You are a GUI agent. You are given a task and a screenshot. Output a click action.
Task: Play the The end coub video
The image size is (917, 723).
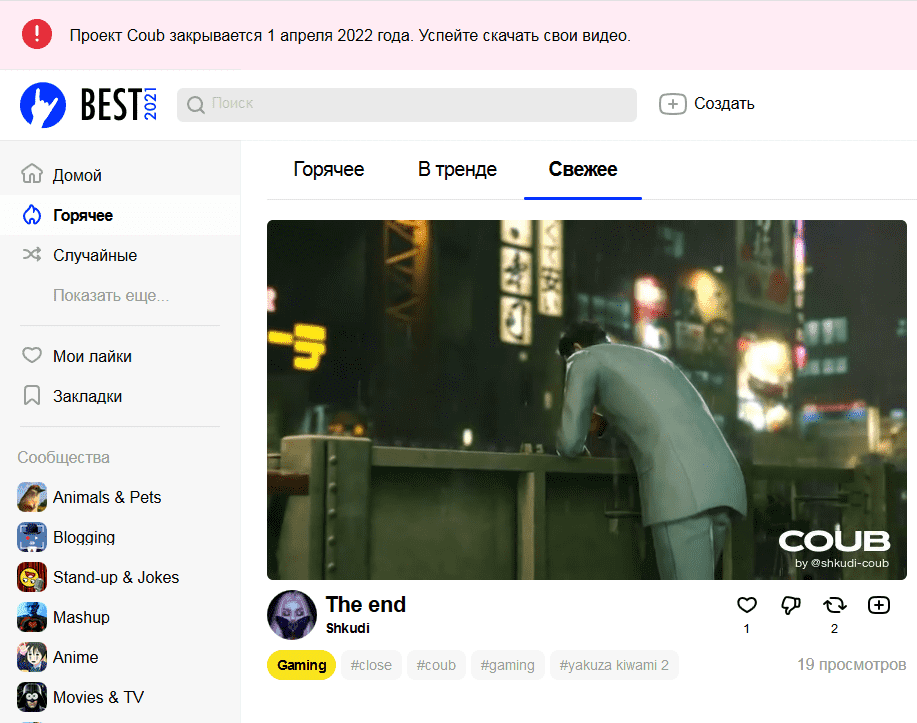point(587,400)
